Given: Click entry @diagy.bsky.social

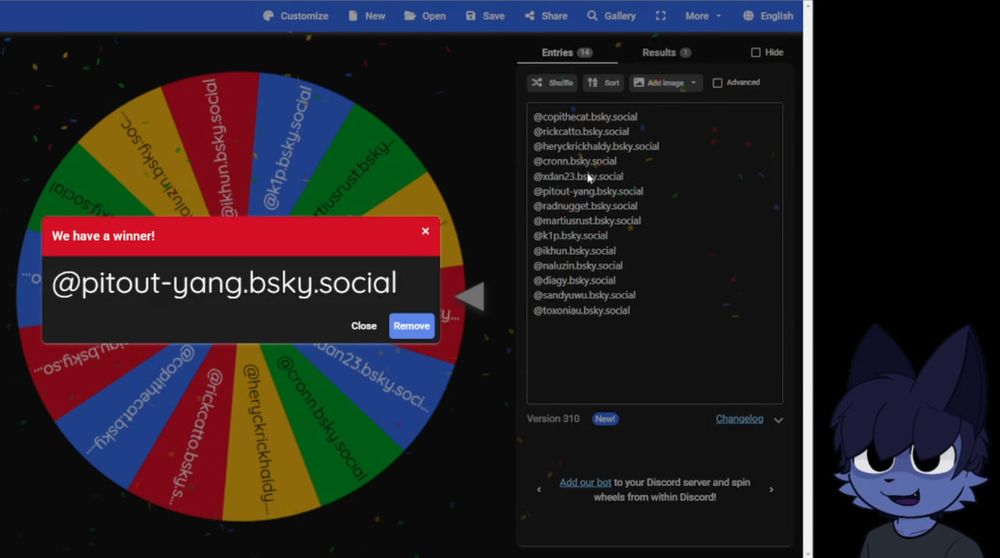Looking at the screenshot, I should click(x=574, y=280).
